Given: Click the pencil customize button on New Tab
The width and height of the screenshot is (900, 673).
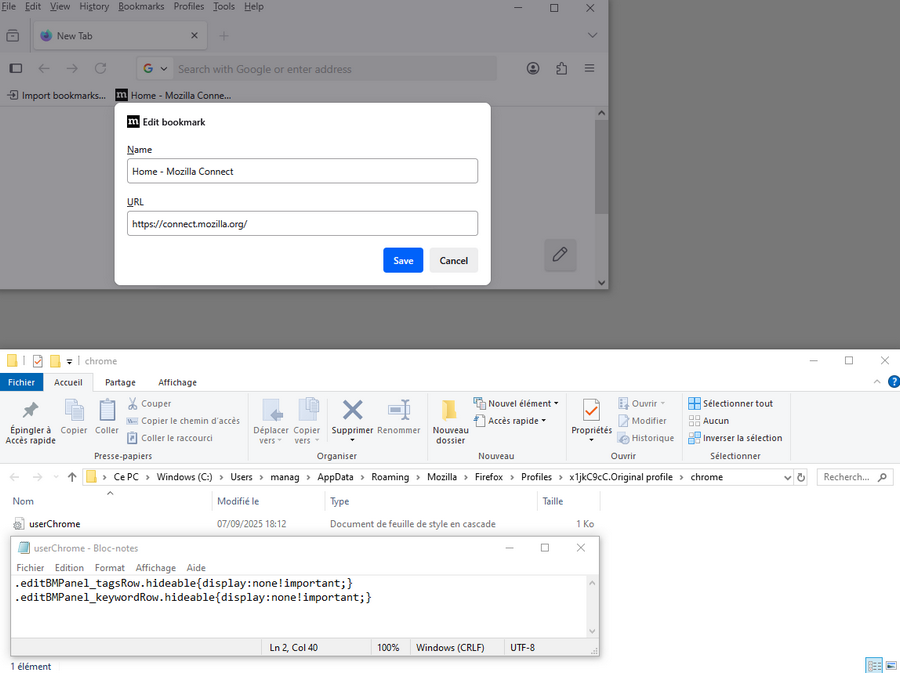Looking at the screenshot, I should coord(560,254).
